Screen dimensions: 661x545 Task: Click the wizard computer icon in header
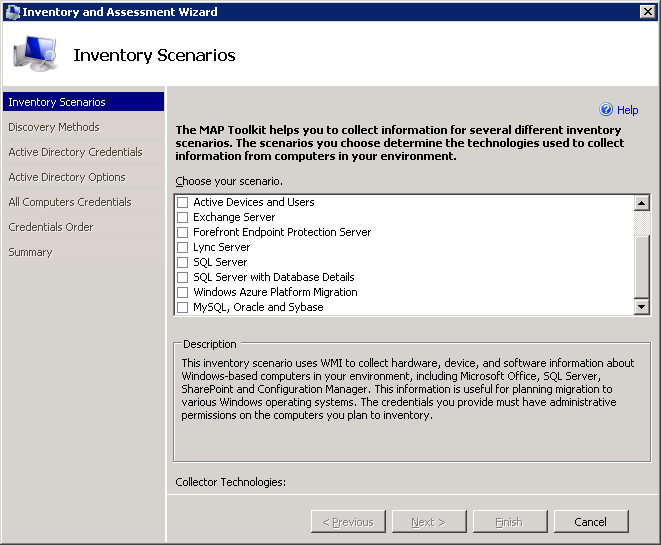[x=35, y=55]
